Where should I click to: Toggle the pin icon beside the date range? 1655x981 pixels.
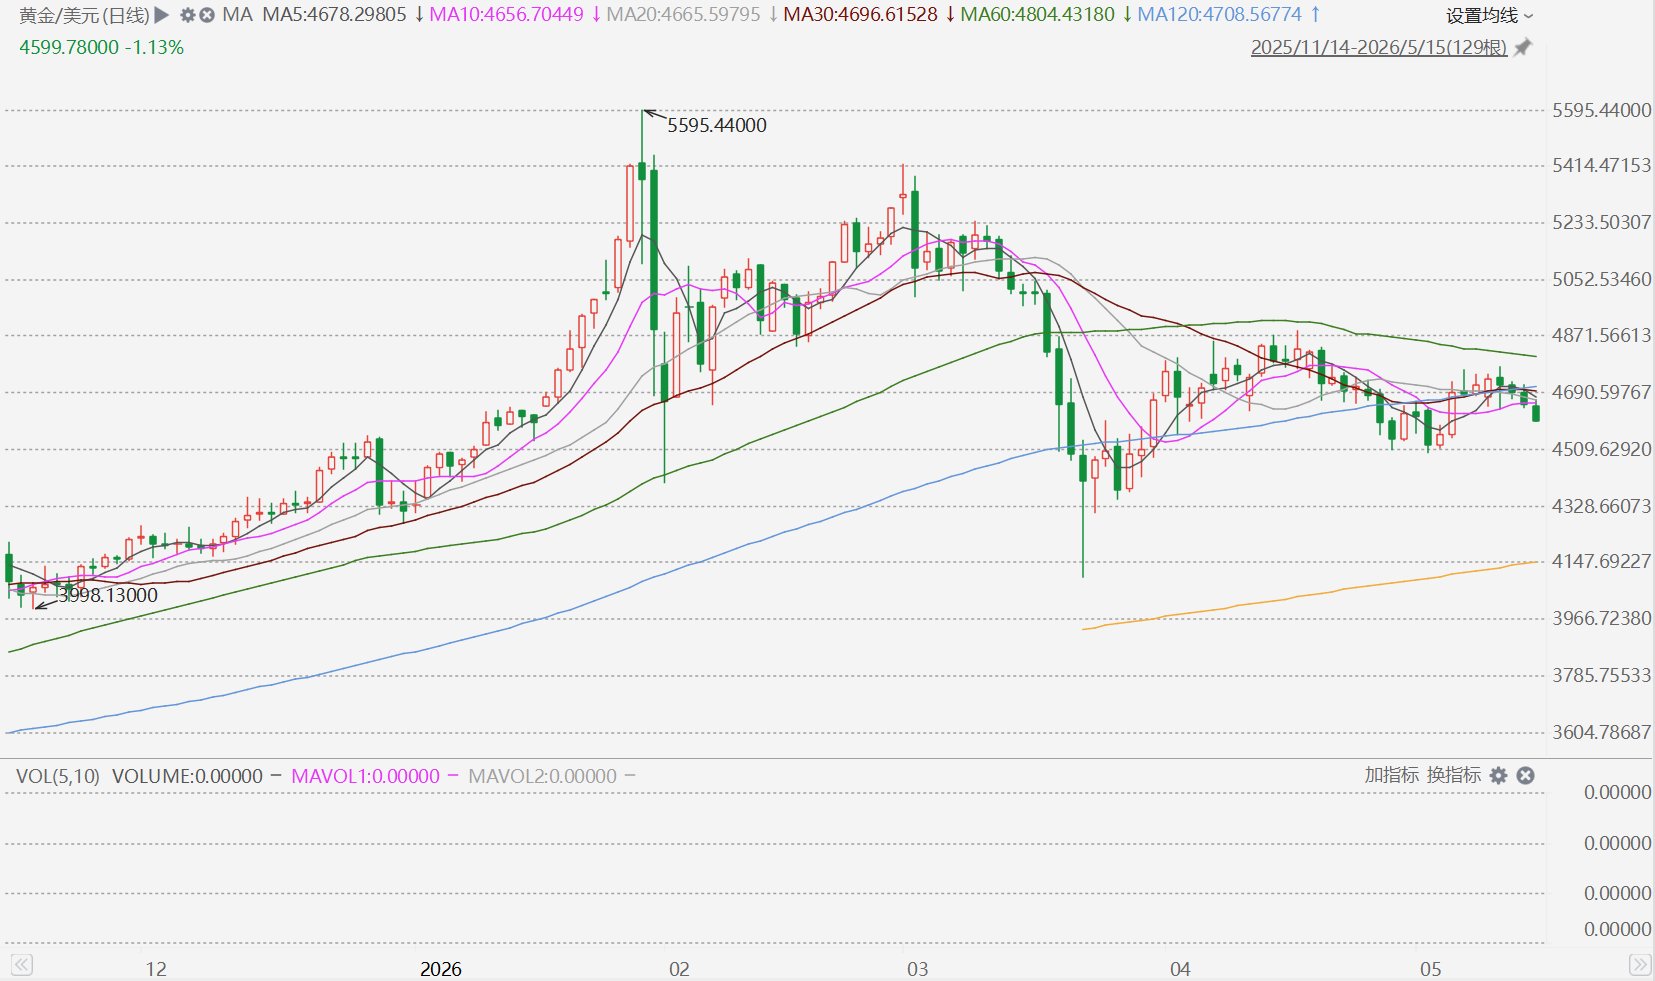[x=1523, y=47]
